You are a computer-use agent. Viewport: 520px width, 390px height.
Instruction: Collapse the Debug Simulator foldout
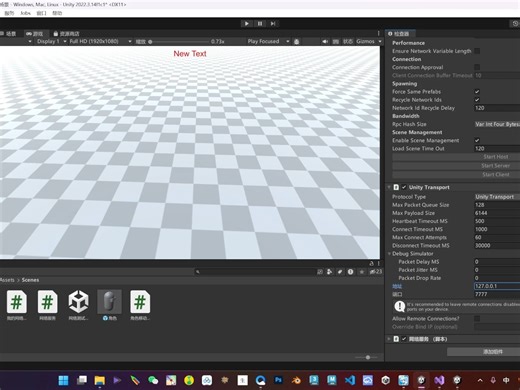(389, 254)
